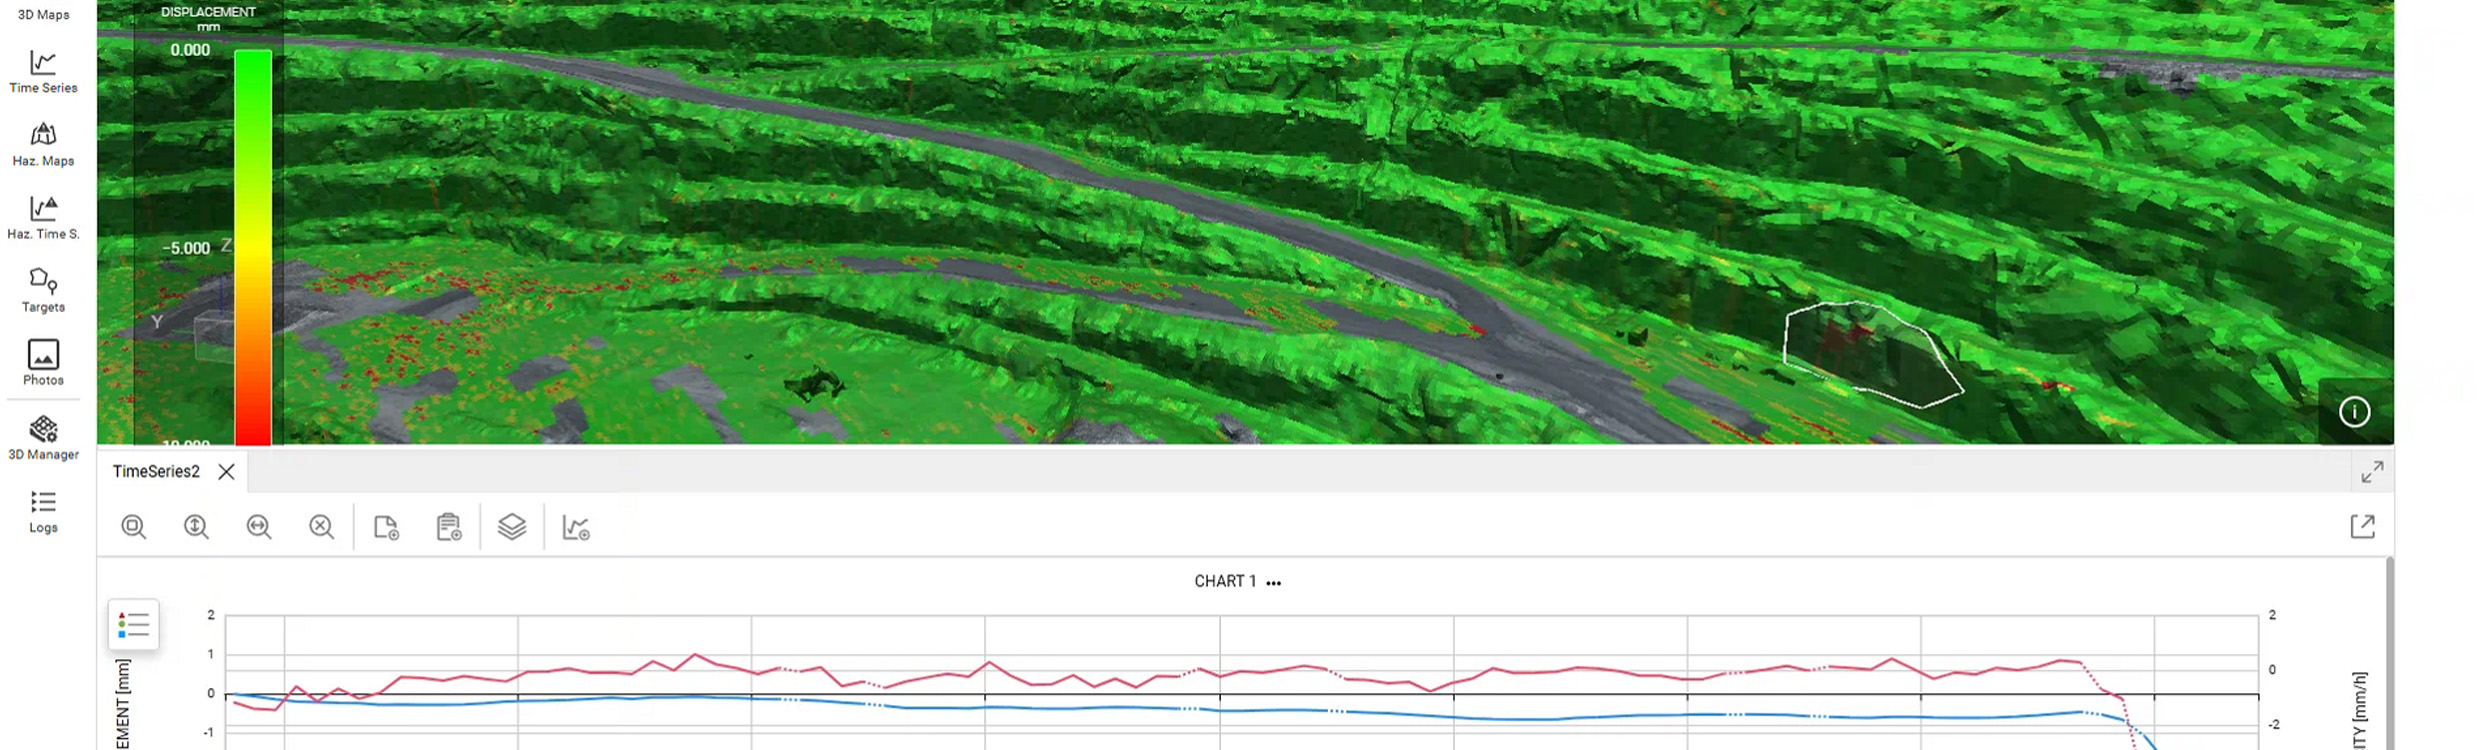Click the clipboard add icon

449,527
